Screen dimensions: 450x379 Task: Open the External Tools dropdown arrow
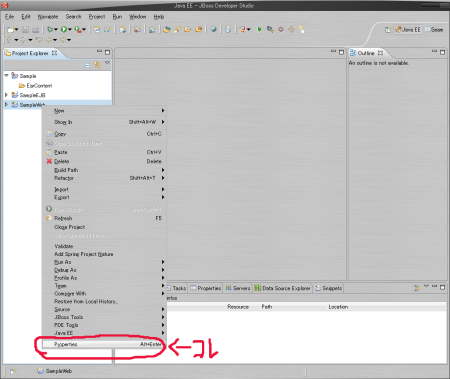point(84,30)
